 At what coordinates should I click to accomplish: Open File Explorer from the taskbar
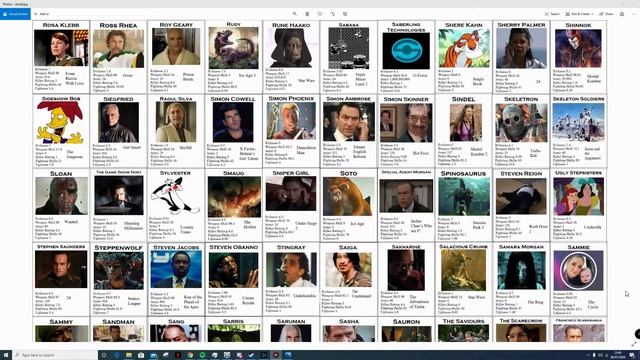click(x=129, y=355)
